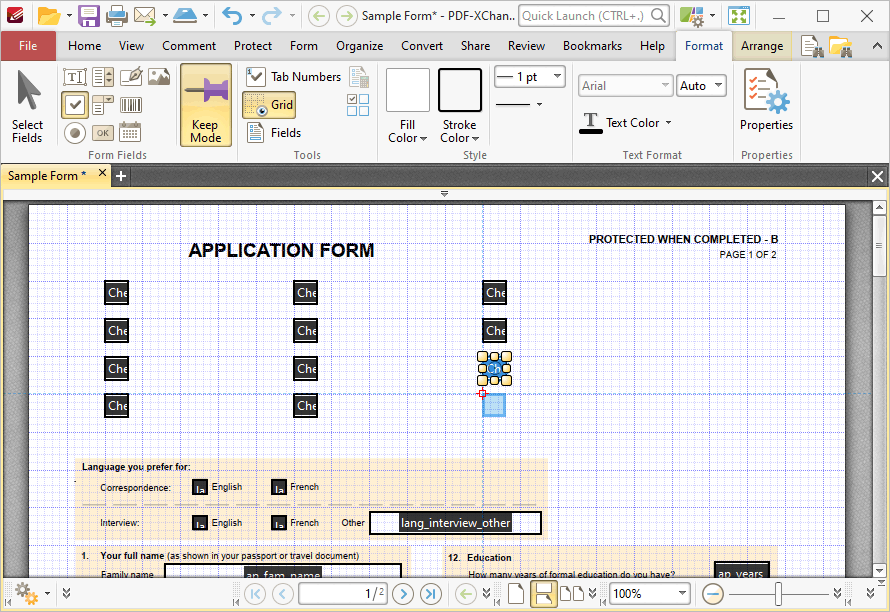Open the 1 pt line width dropdown
Viewport: 890px width, 612px height.
pos(557,76)
